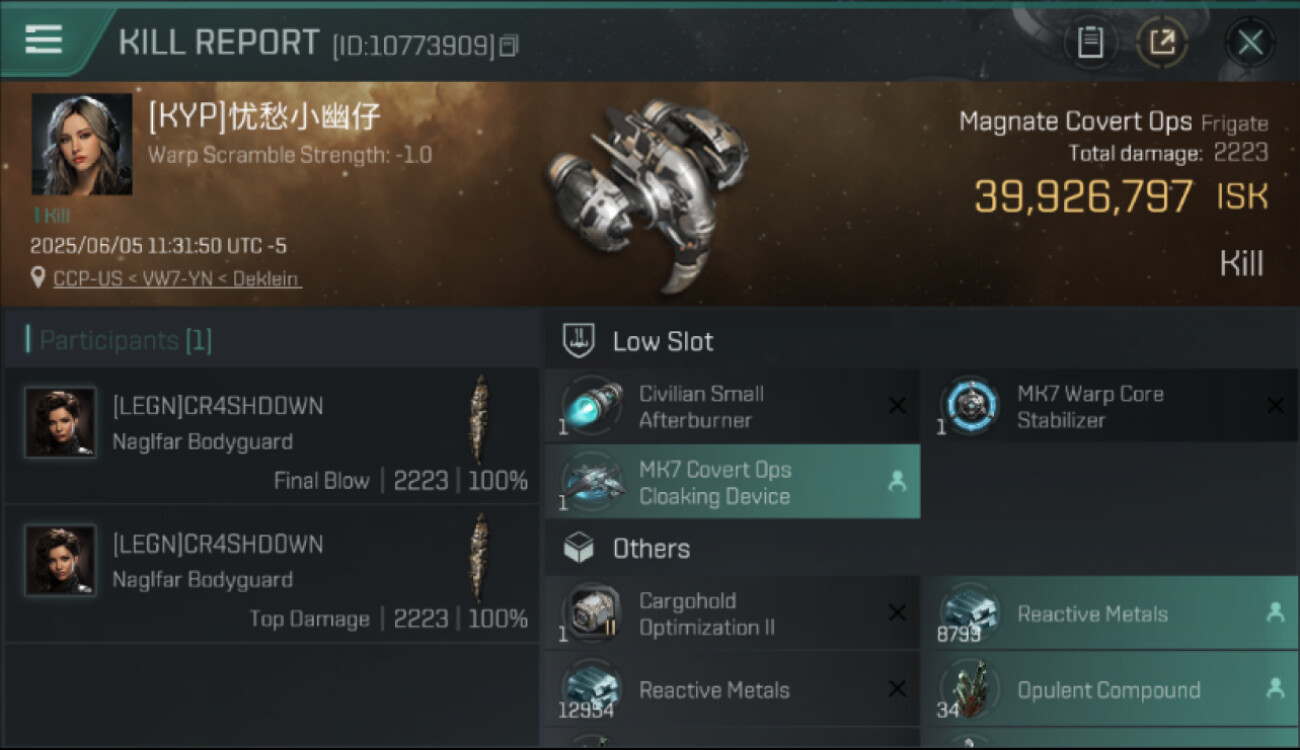Open the victim pilot portrait
Screen dimensions: 1300x750
[x=81, y=144]
